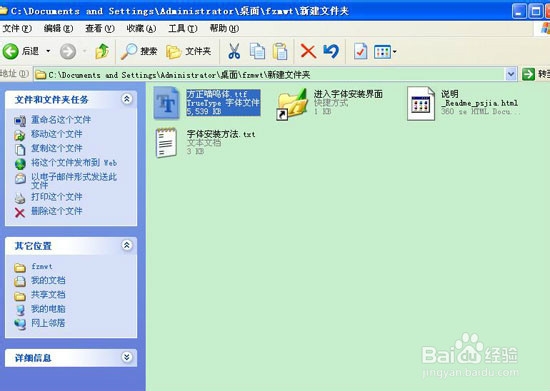Click 复制这个文件 link
Viewport: 550px width, 391px height.
click(x=57, y=148)
